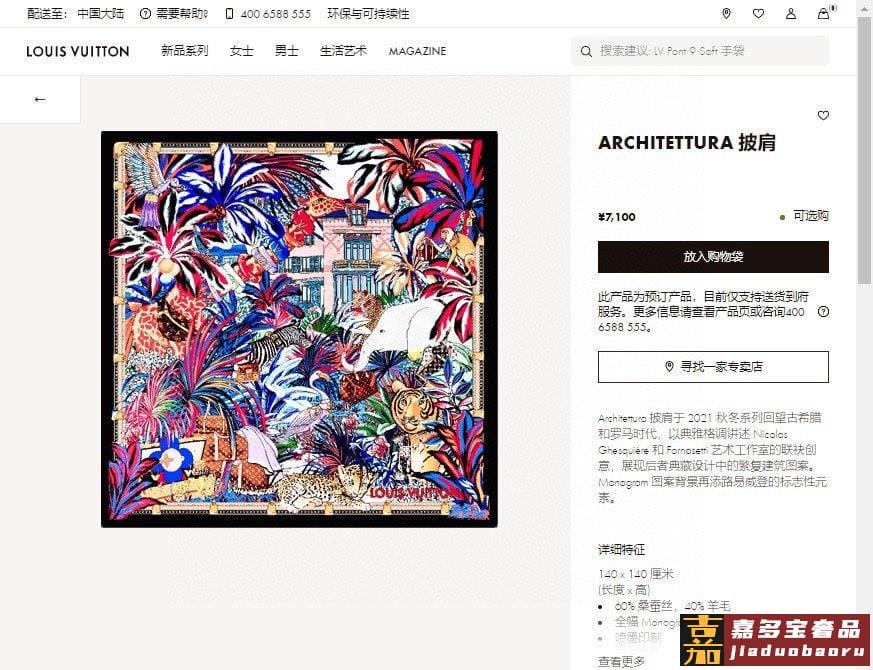Change delivery region 中国大陆
The width and height of the screenshot is (873, 670).
click(x=101, y=14)
